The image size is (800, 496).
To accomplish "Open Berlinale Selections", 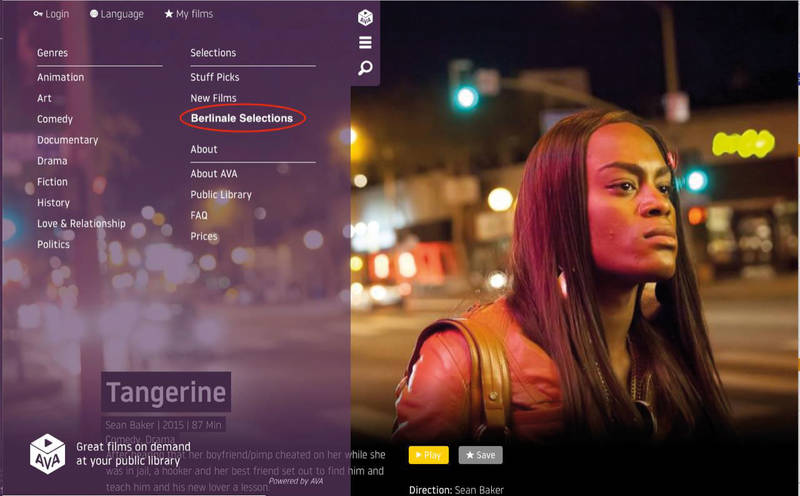I will click(242, 118).
